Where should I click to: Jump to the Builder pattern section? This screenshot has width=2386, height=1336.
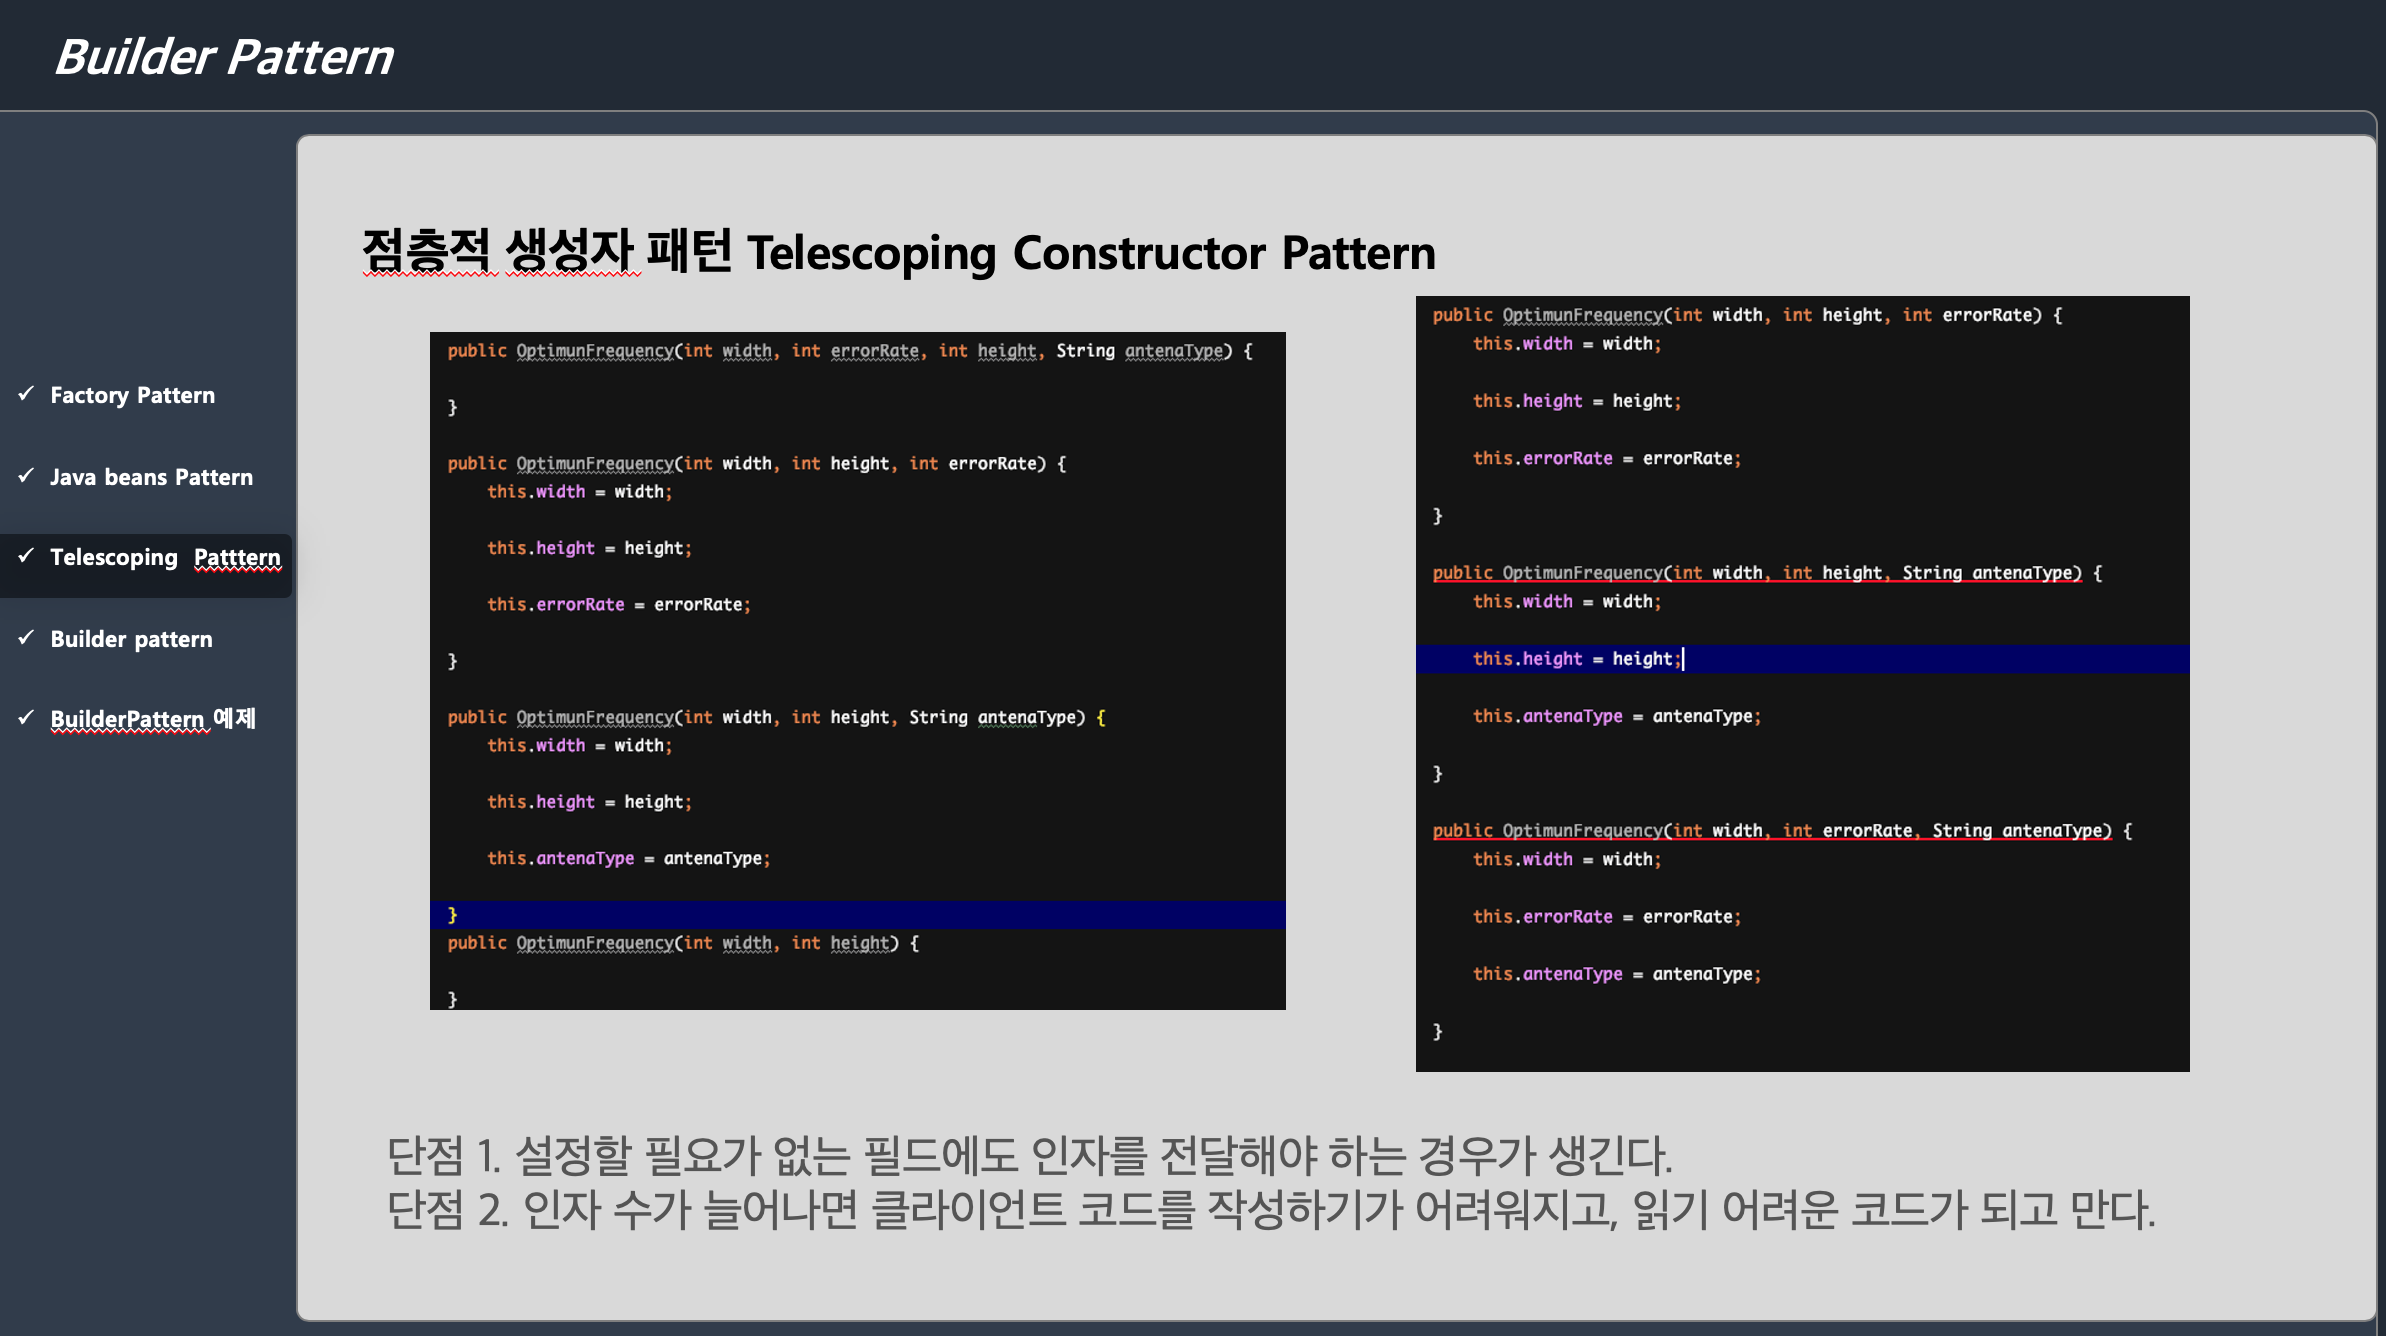(x=131, y=639)
